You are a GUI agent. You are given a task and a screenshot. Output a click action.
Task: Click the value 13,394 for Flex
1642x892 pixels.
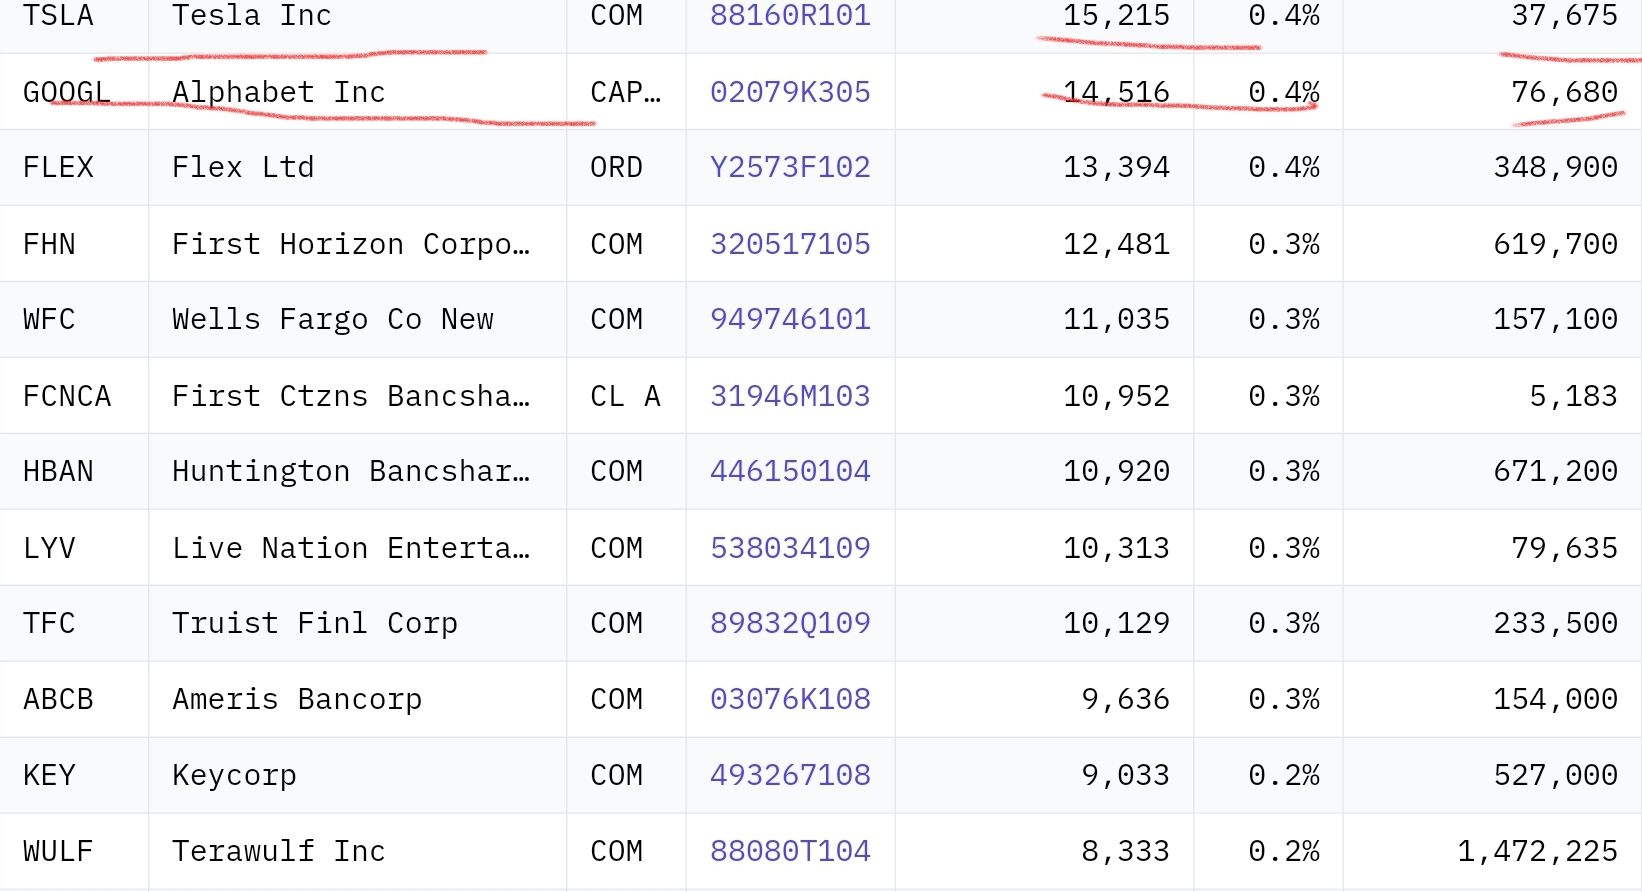coord(1116,167)
